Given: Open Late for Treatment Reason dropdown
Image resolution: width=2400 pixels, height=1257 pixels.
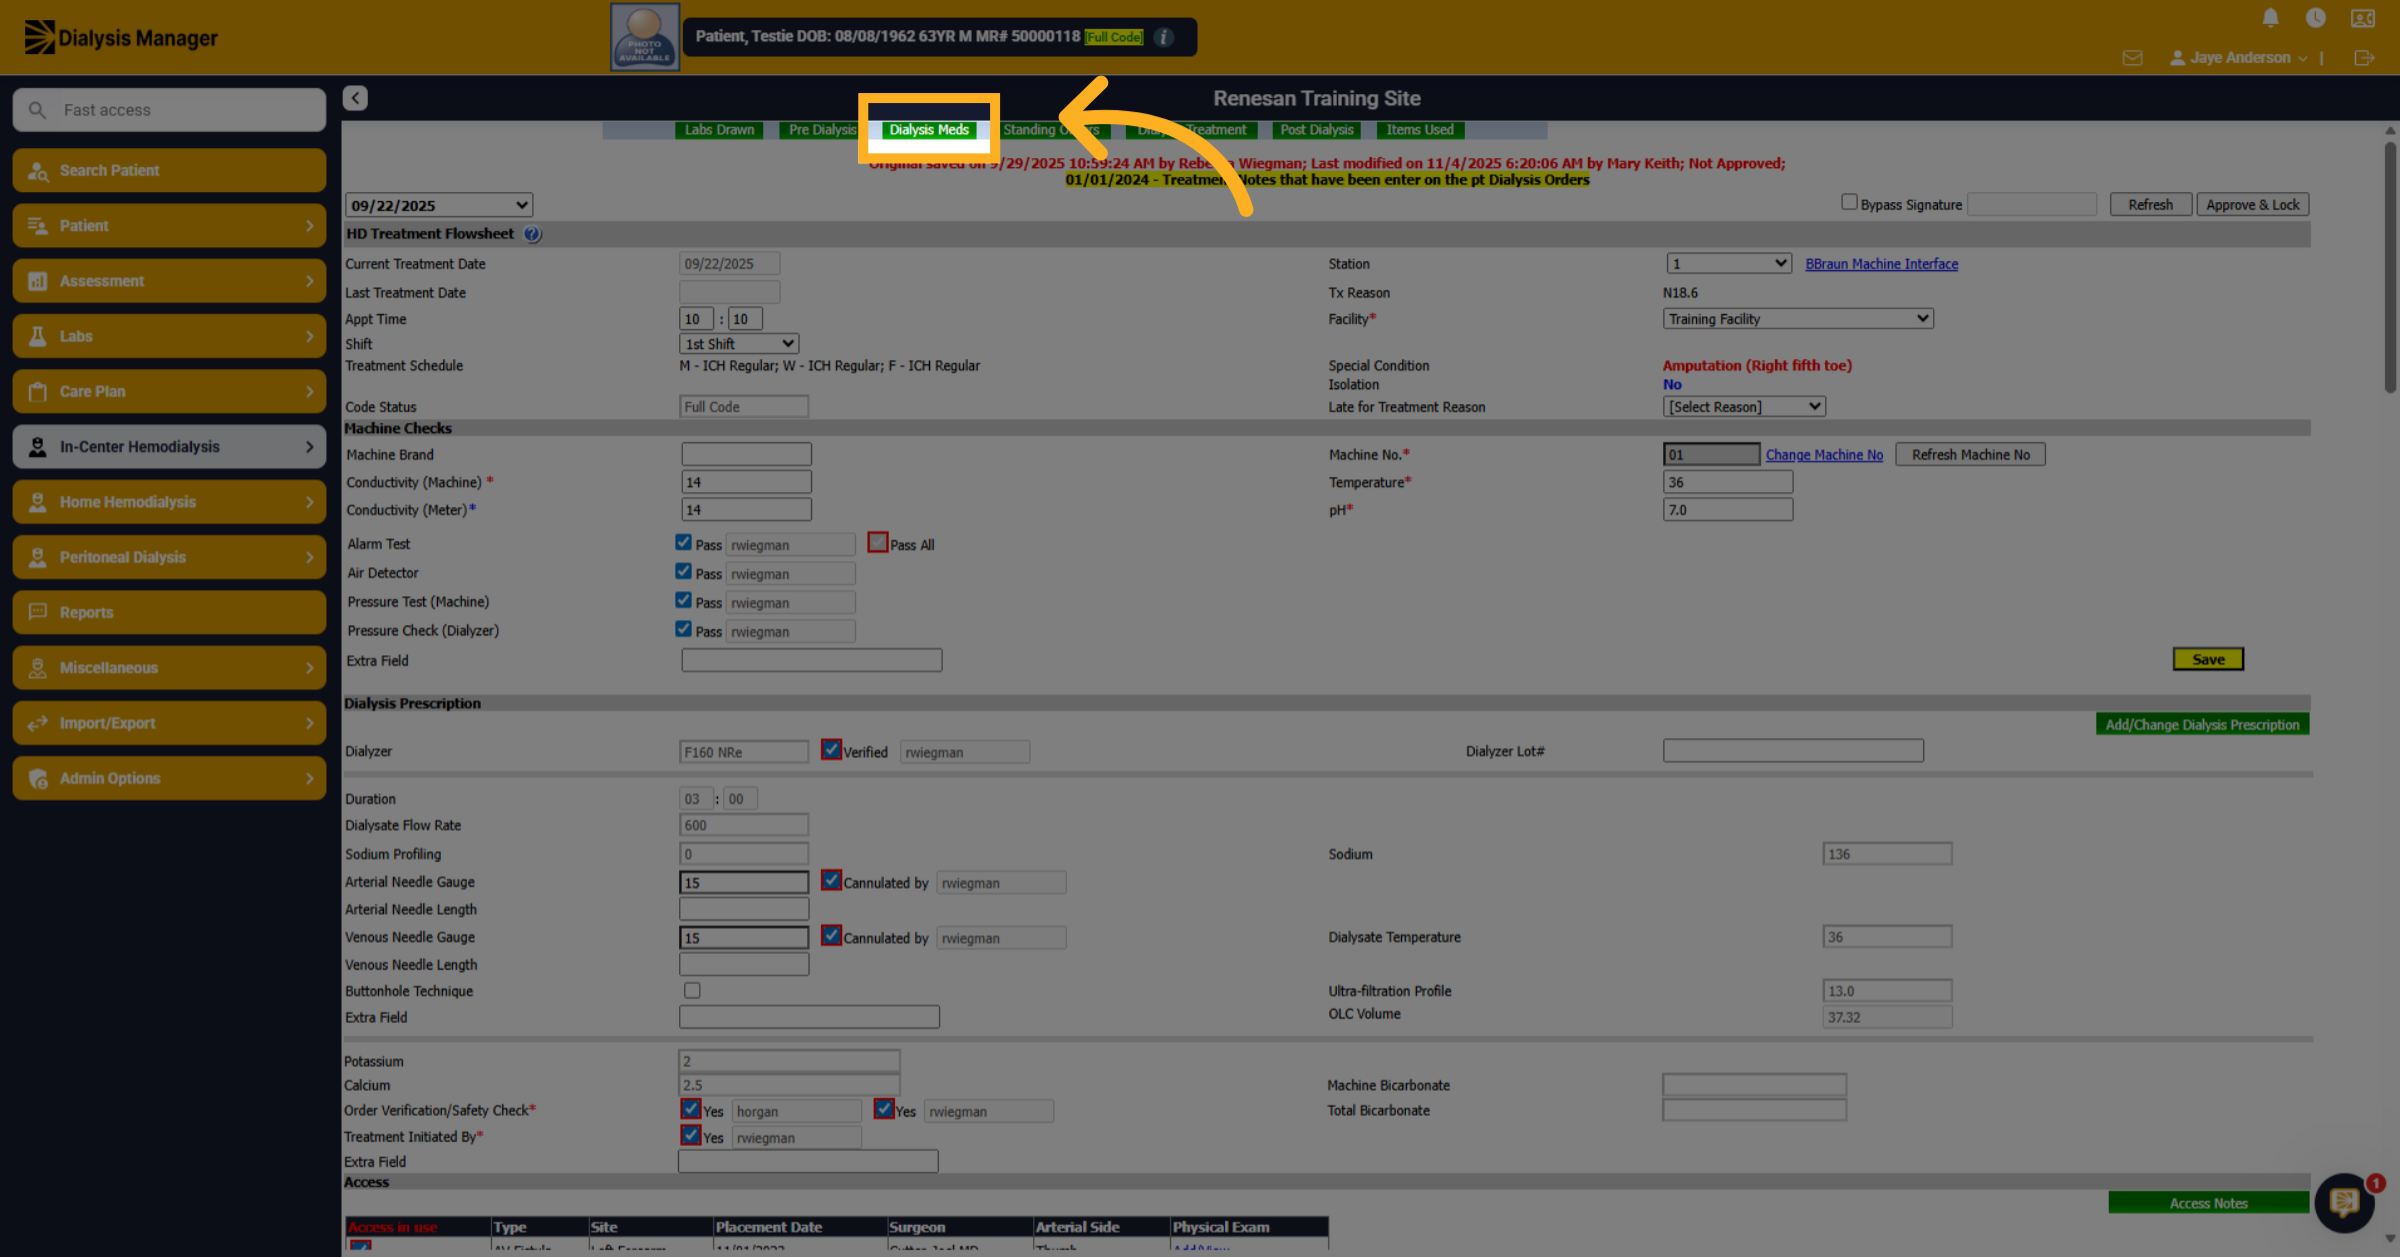Looking at the screenshot, I should 1744,406.
